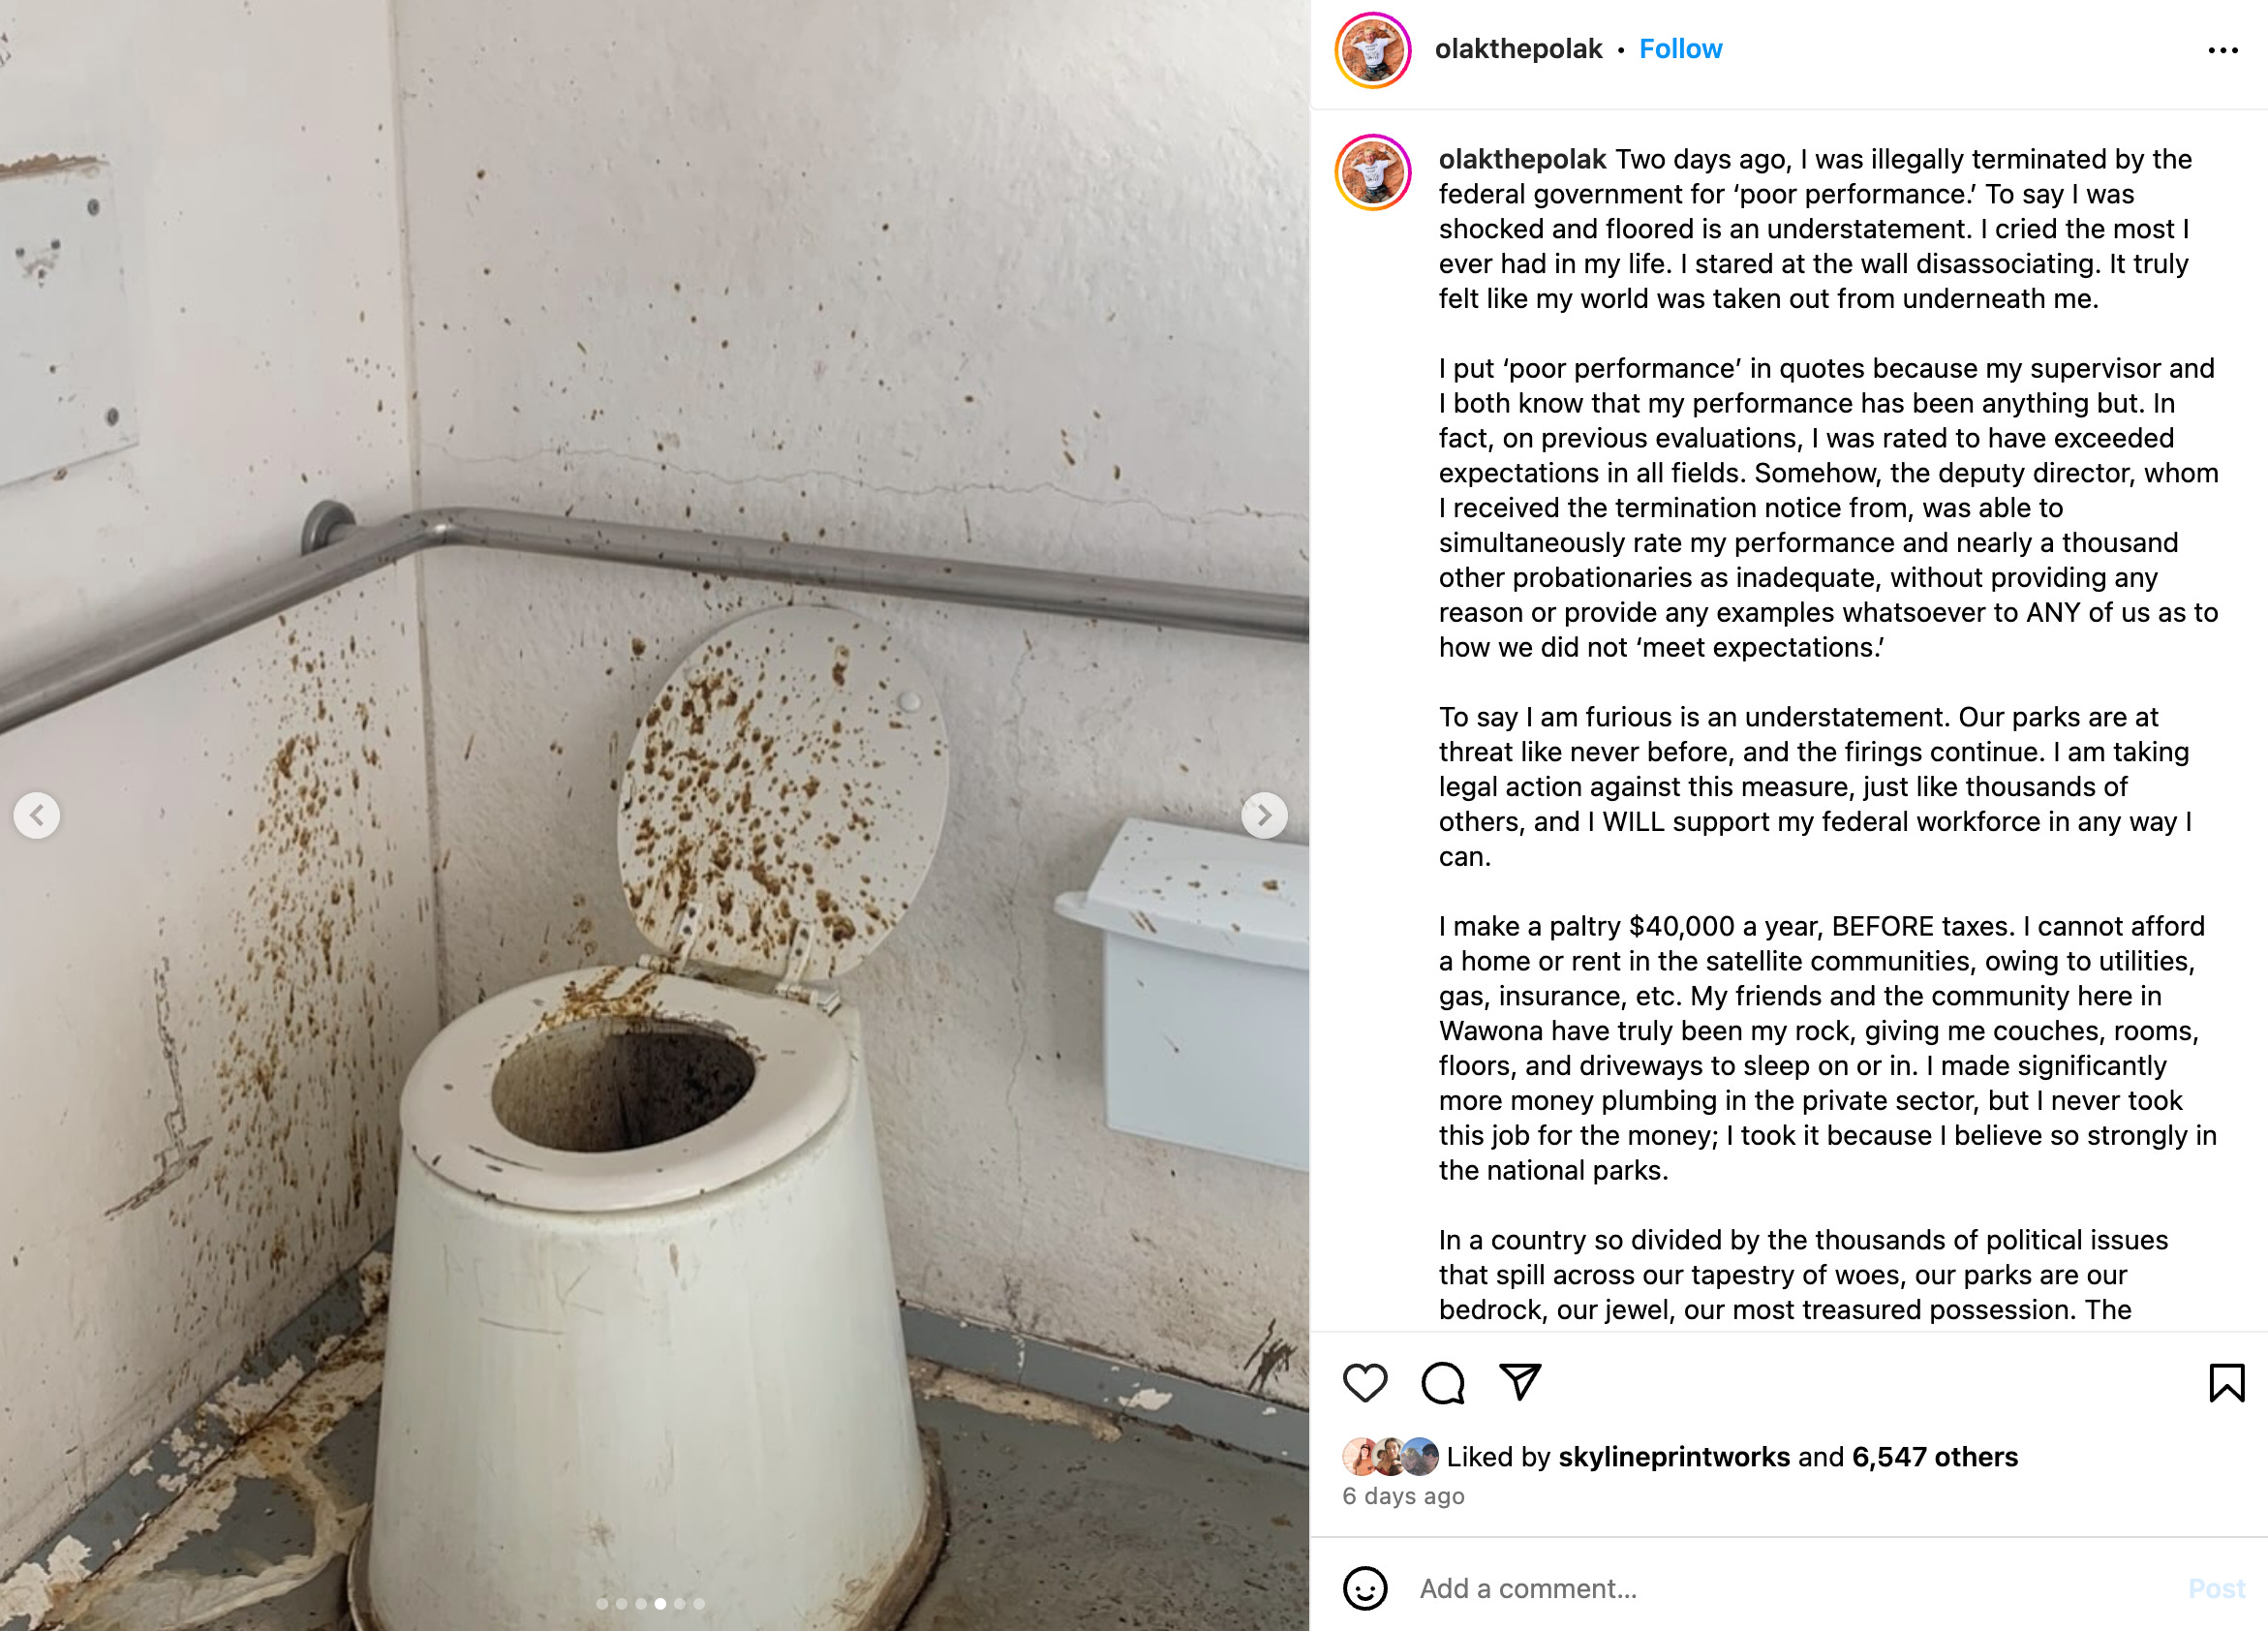Select the first carousel indicator dot

coord(602,1603)
